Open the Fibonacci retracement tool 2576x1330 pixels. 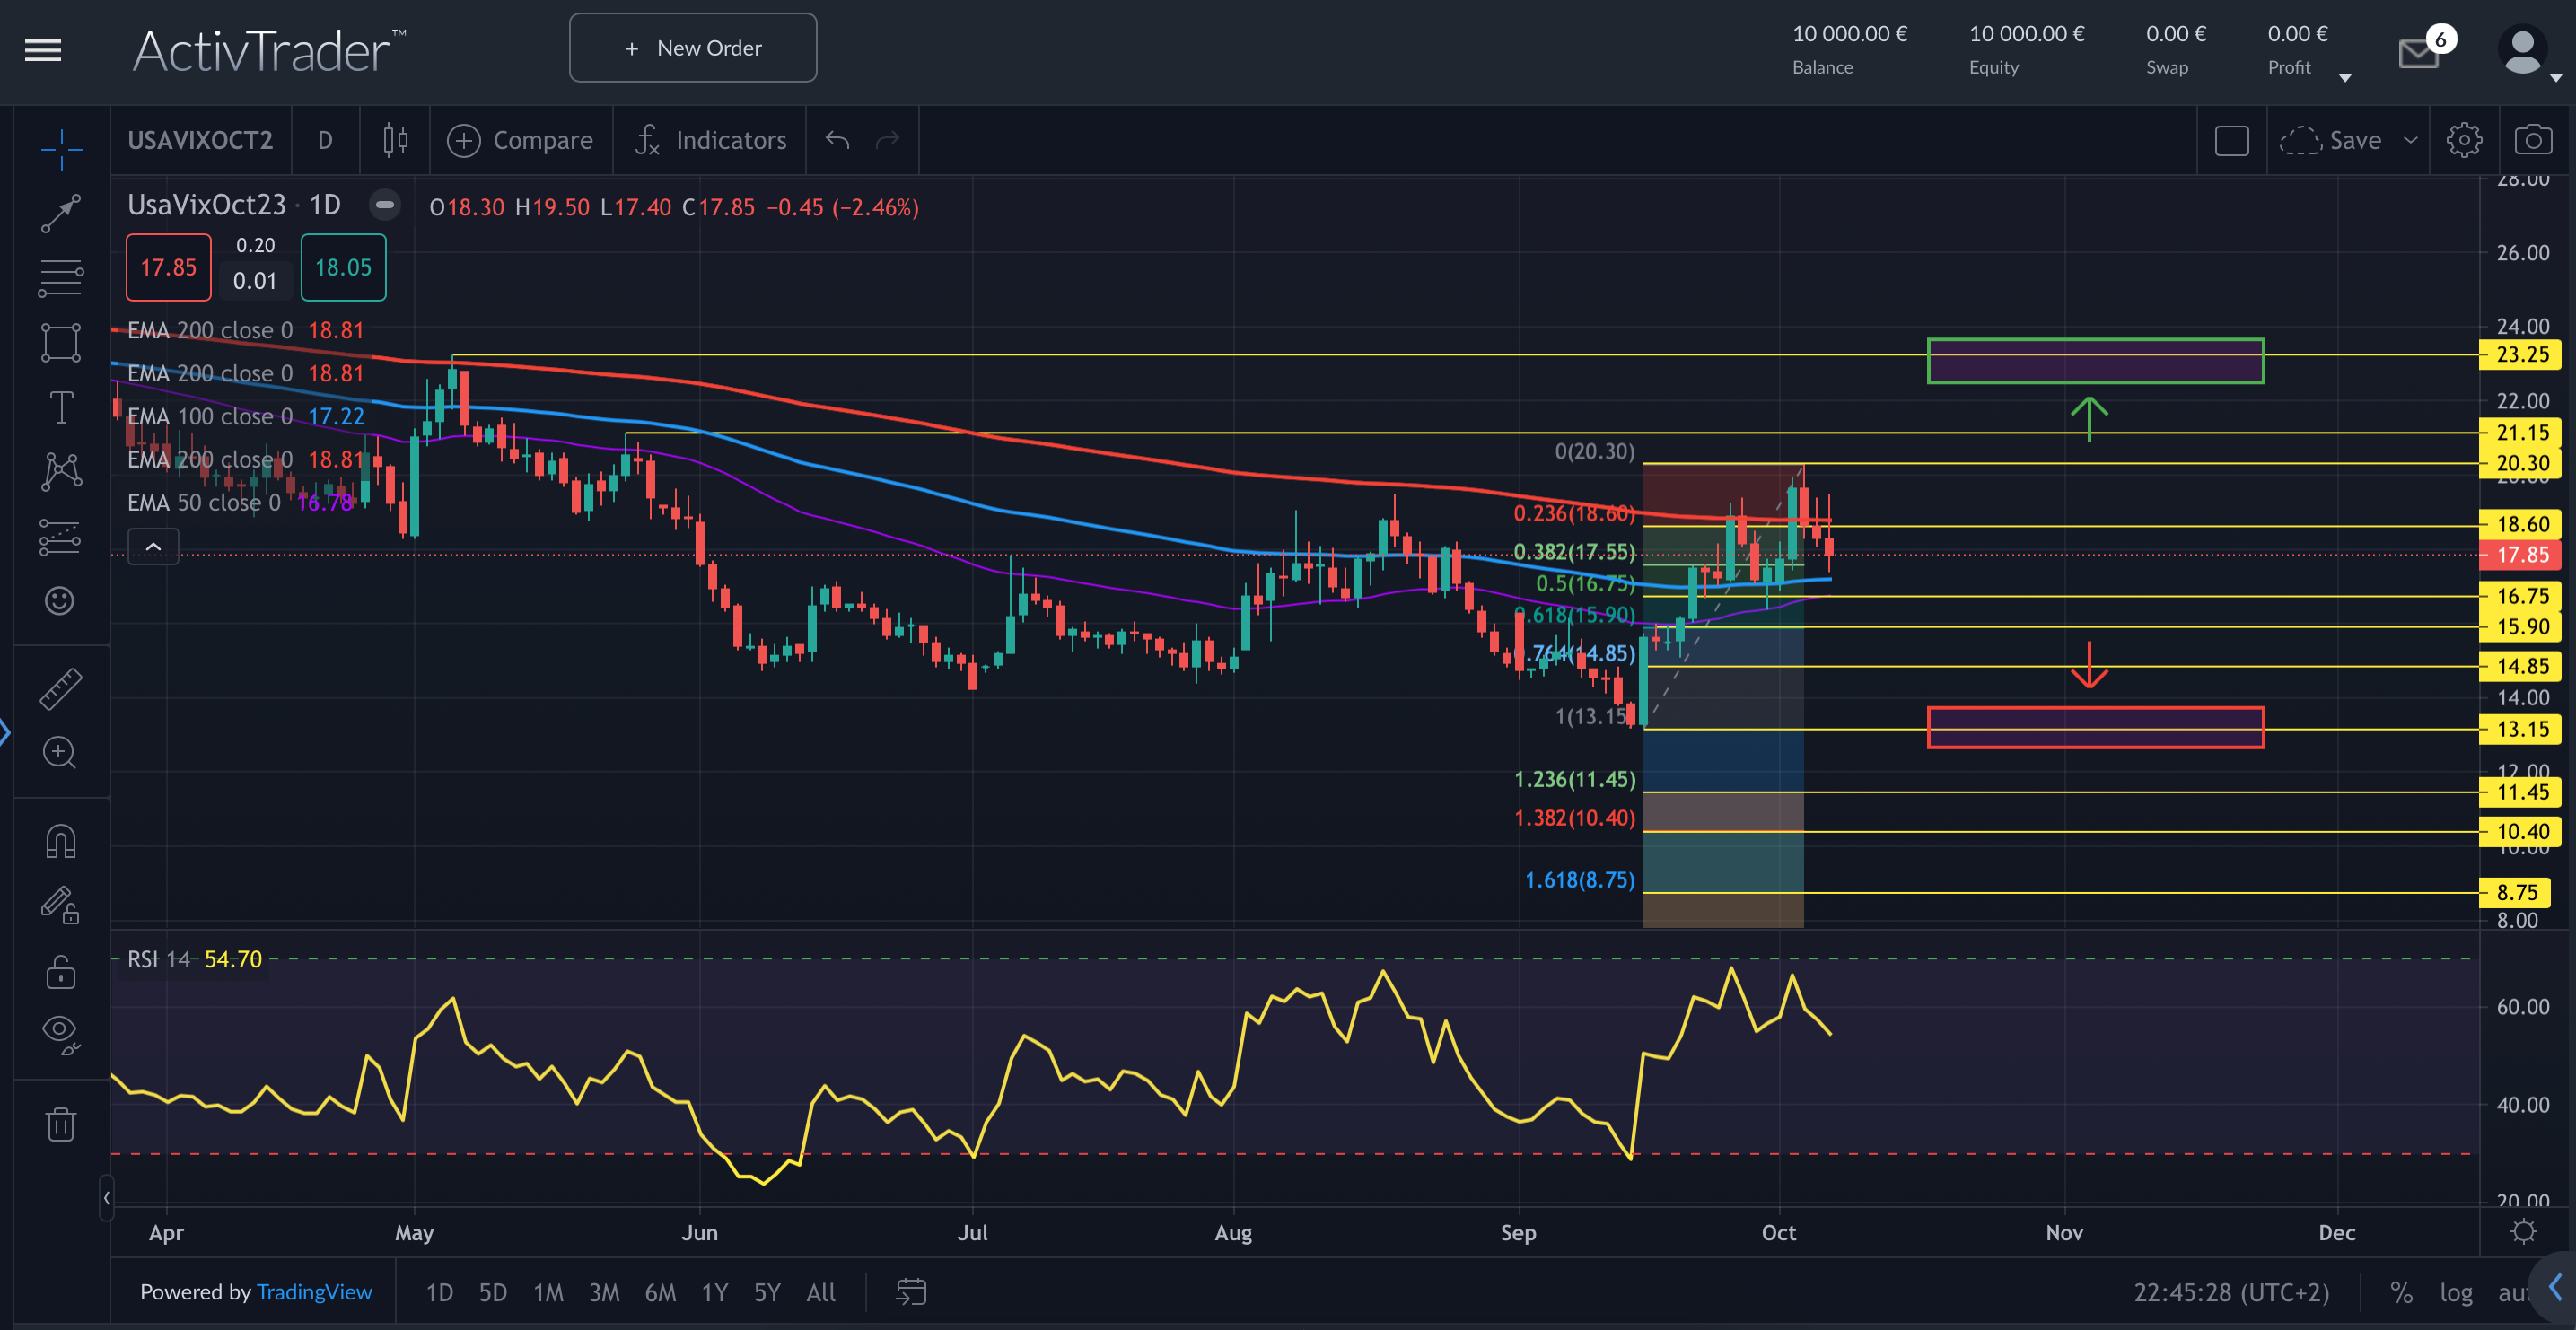(x=60, y=277)
